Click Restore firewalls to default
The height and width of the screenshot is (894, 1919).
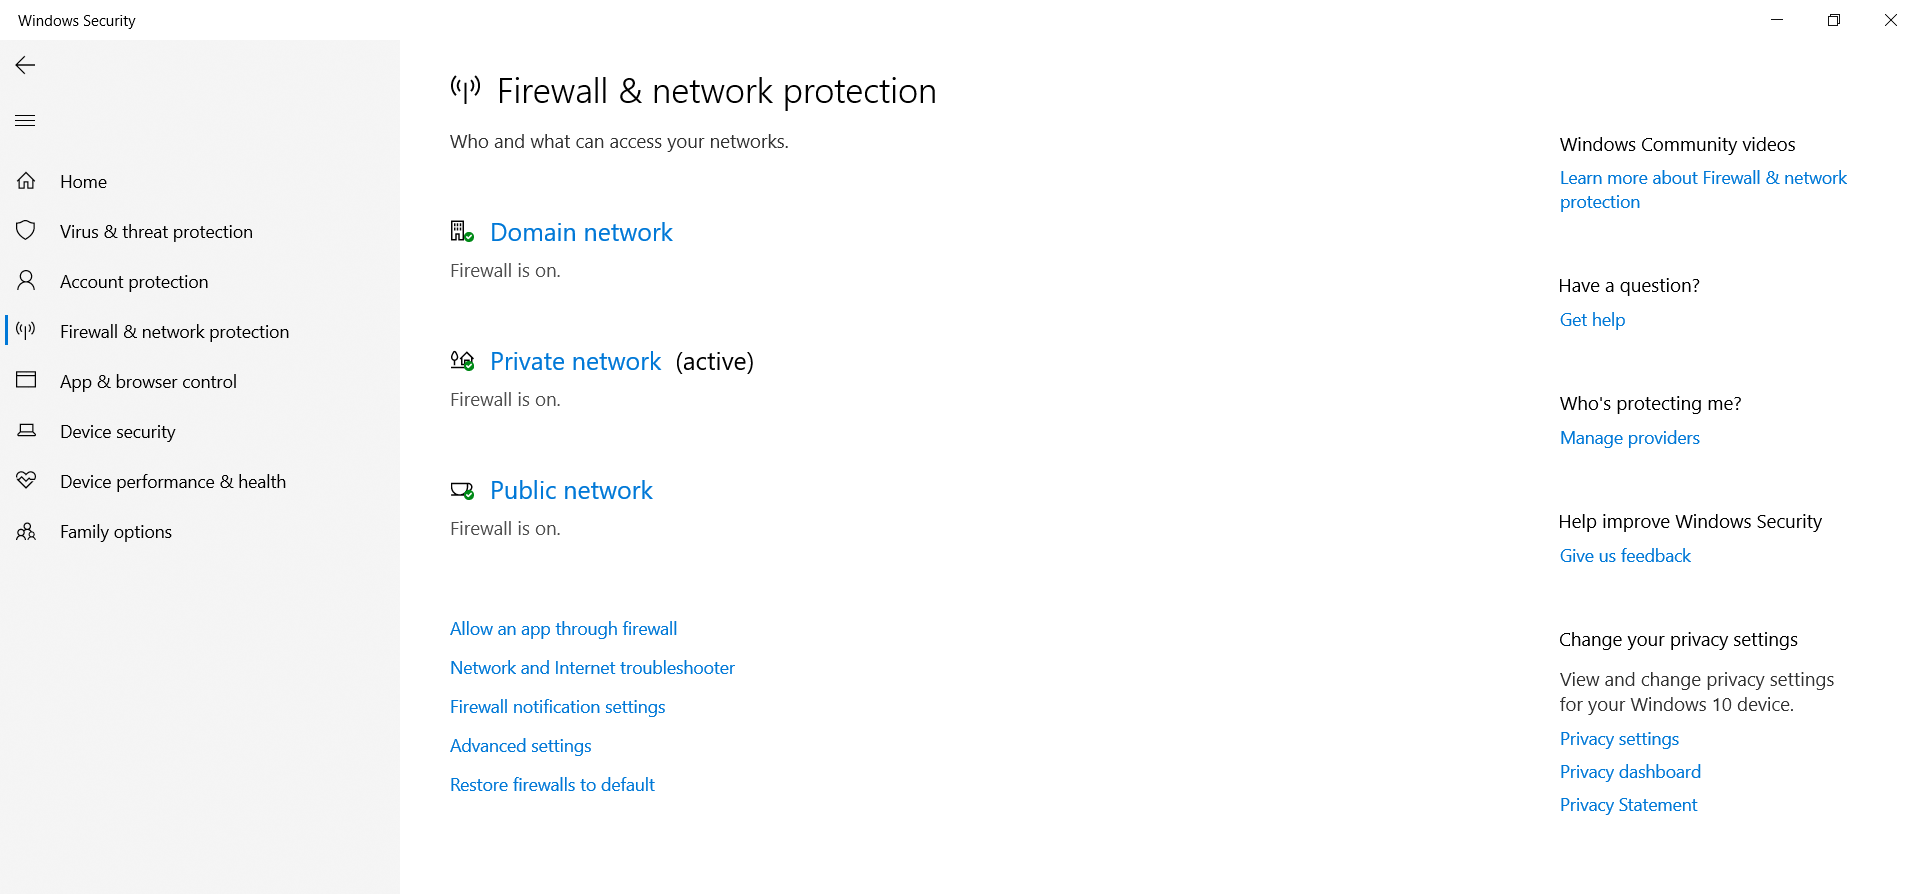[x=552, y=785]
